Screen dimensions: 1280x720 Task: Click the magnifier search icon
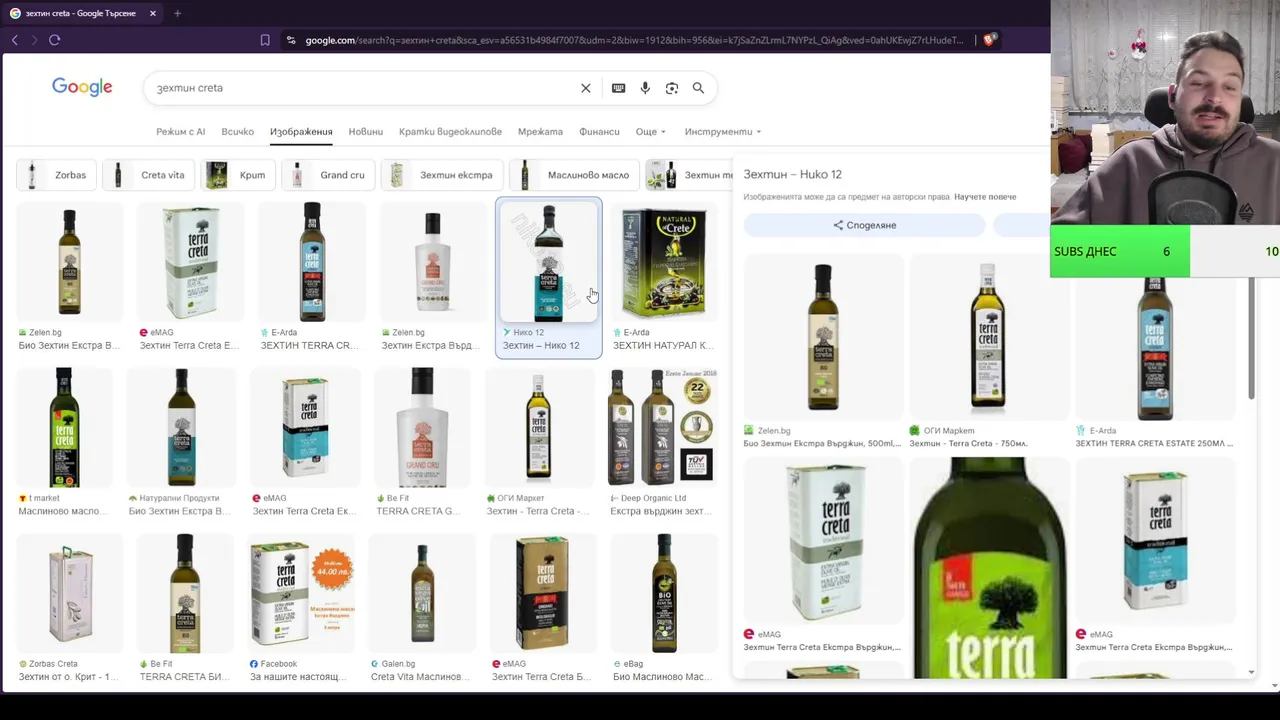tap(698, 88)
